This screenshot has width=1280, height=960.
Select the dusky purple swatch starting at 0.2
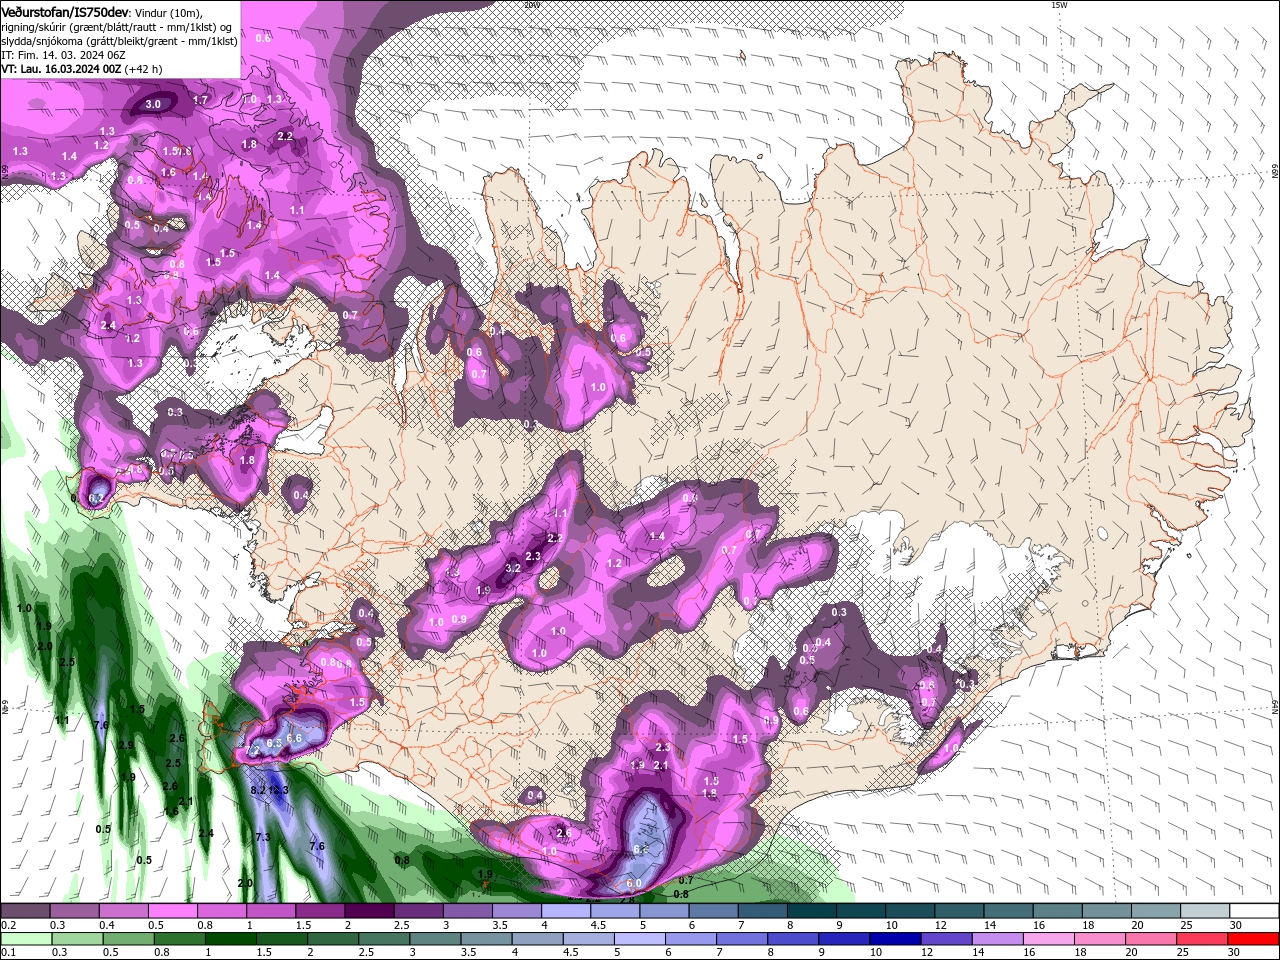(25, 910)
